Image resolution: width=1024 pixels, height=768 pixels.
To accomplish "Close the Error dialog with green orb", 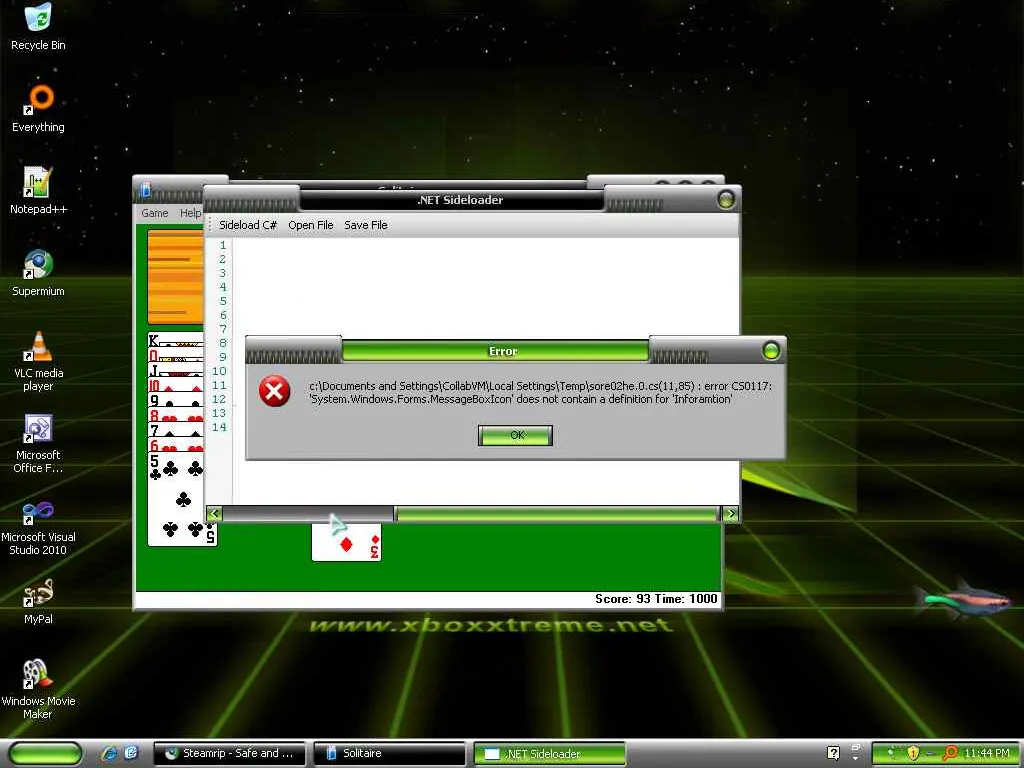I will 771,351.
